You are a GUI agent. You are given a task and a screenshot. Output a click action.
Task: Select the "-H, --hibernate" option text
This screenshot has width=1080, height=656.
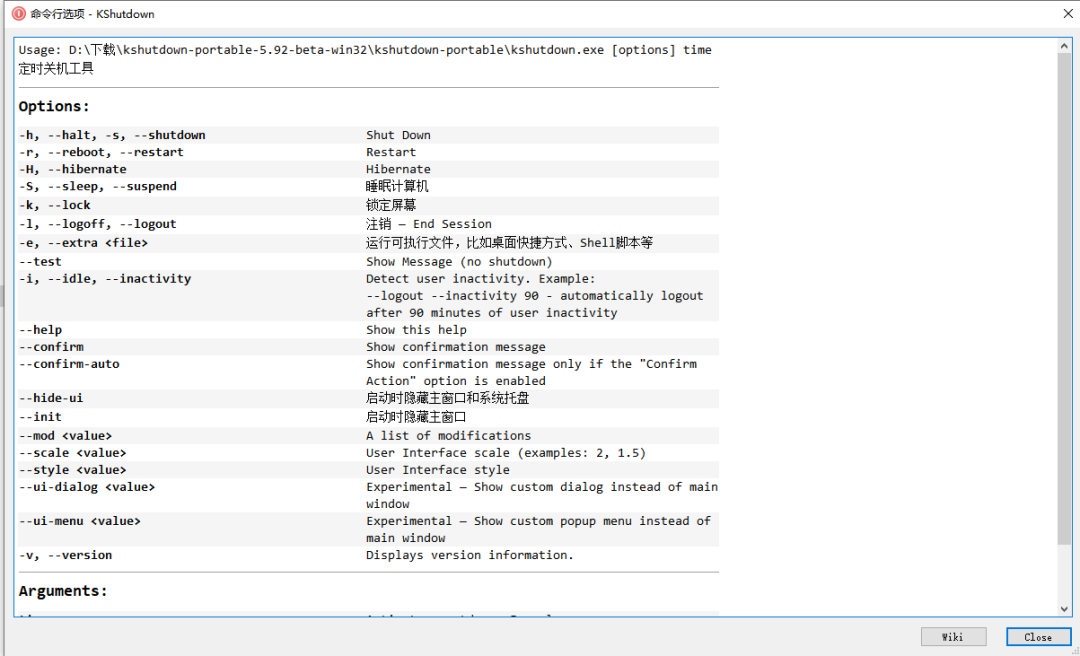click(72, 170)
